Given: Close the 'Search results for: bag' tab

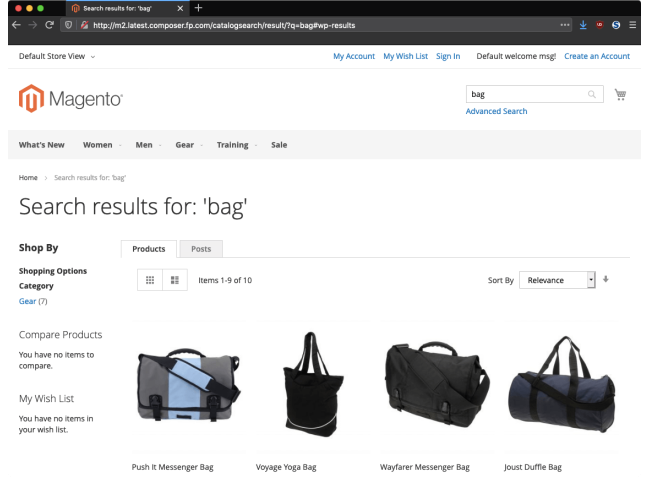Looking at the screenshot, I should coord(180,8).
